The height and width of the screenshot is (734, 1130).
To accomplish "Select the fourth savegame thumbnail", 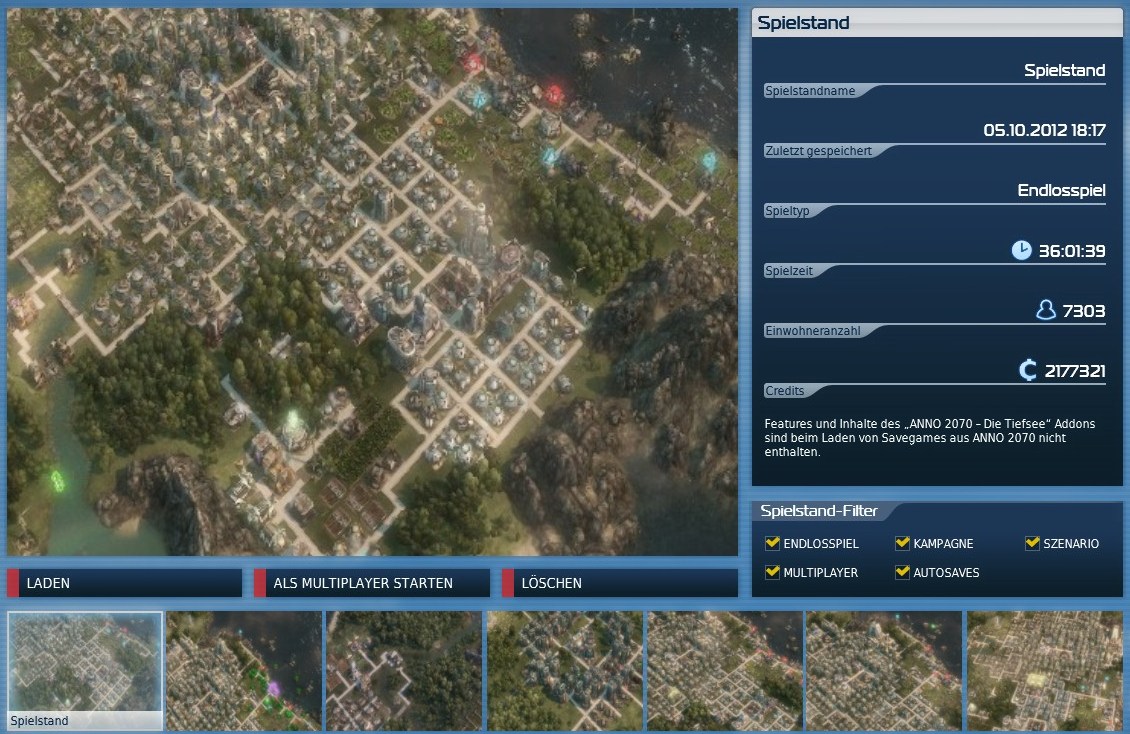I will click(x=564, y=671).
